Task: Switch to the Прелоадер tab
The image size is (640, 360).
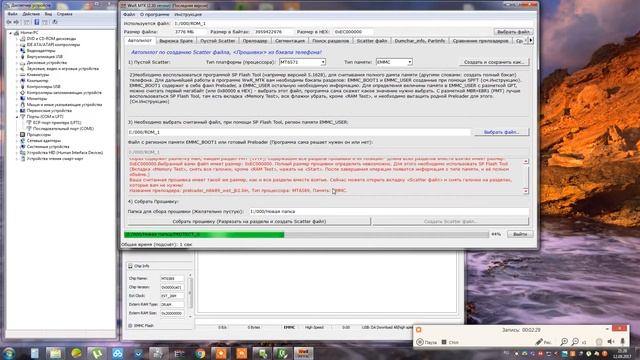Action: click(x=255, y=41)
